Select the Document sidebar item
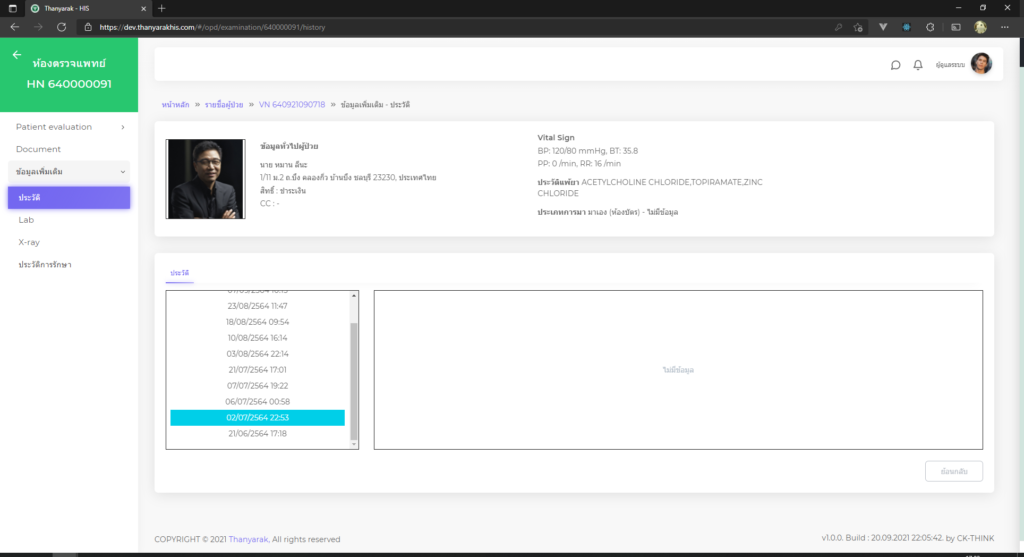 pyautogui.click(x=38, y=149)
